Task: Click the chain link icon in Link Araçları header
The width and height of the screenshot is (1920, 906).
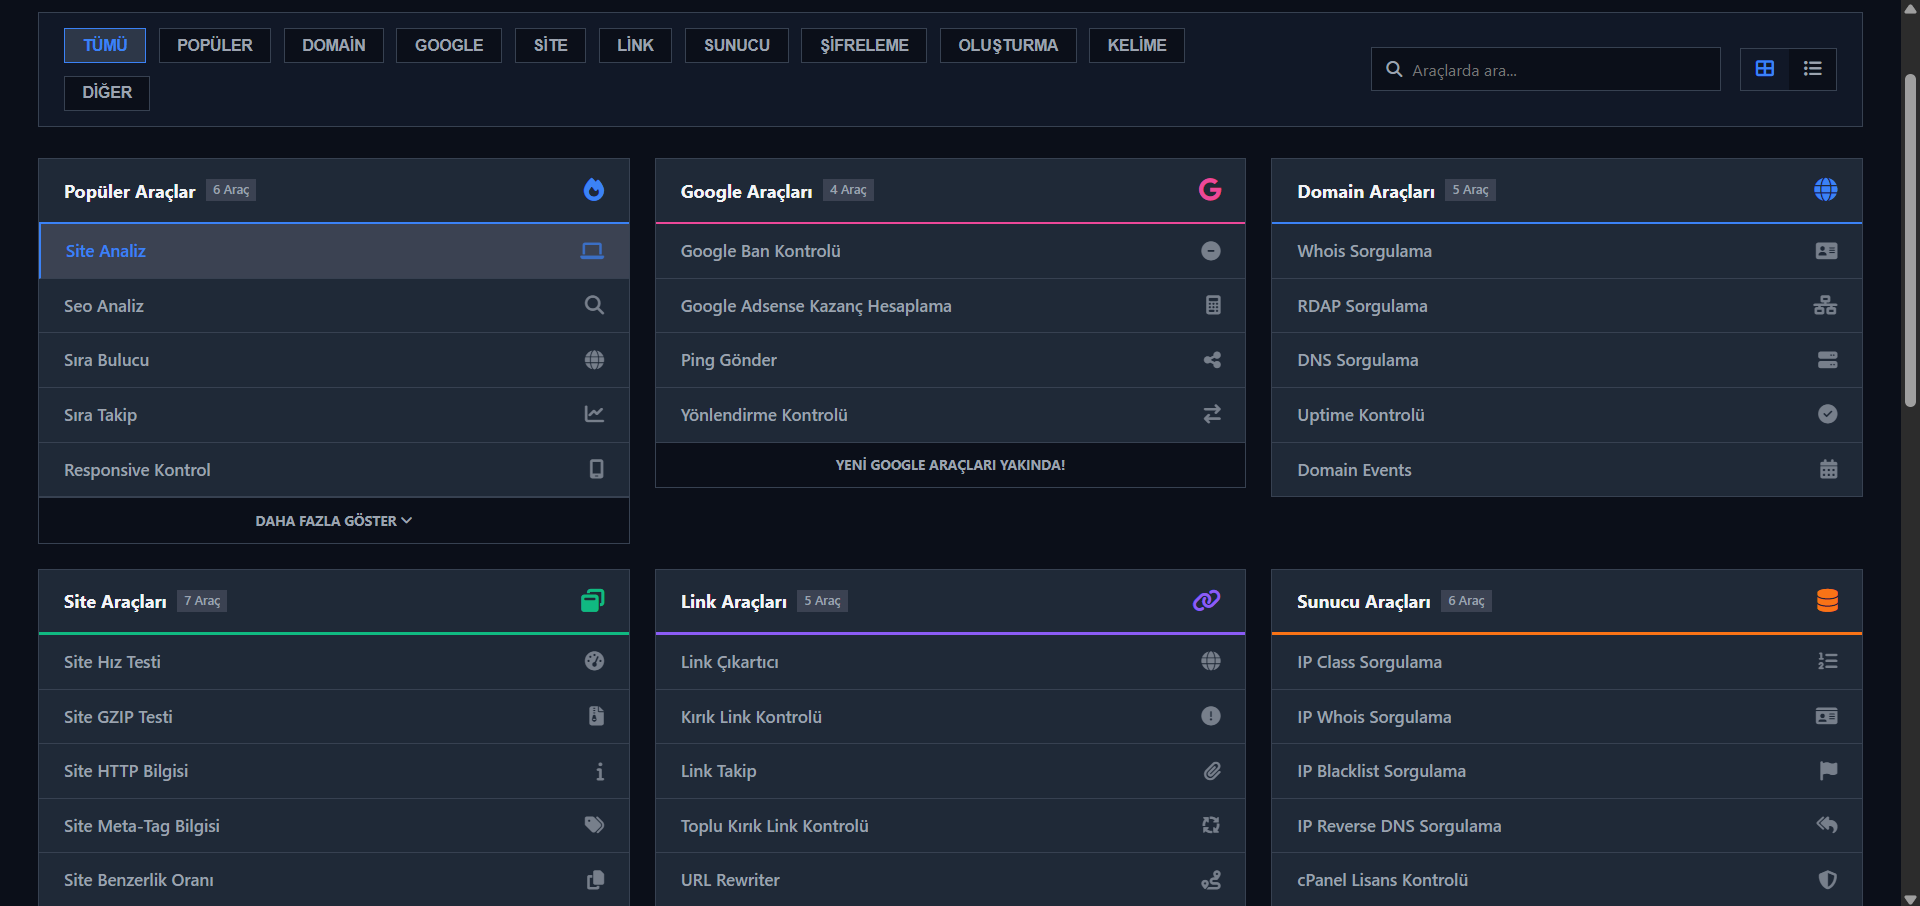Action: 1207,601
